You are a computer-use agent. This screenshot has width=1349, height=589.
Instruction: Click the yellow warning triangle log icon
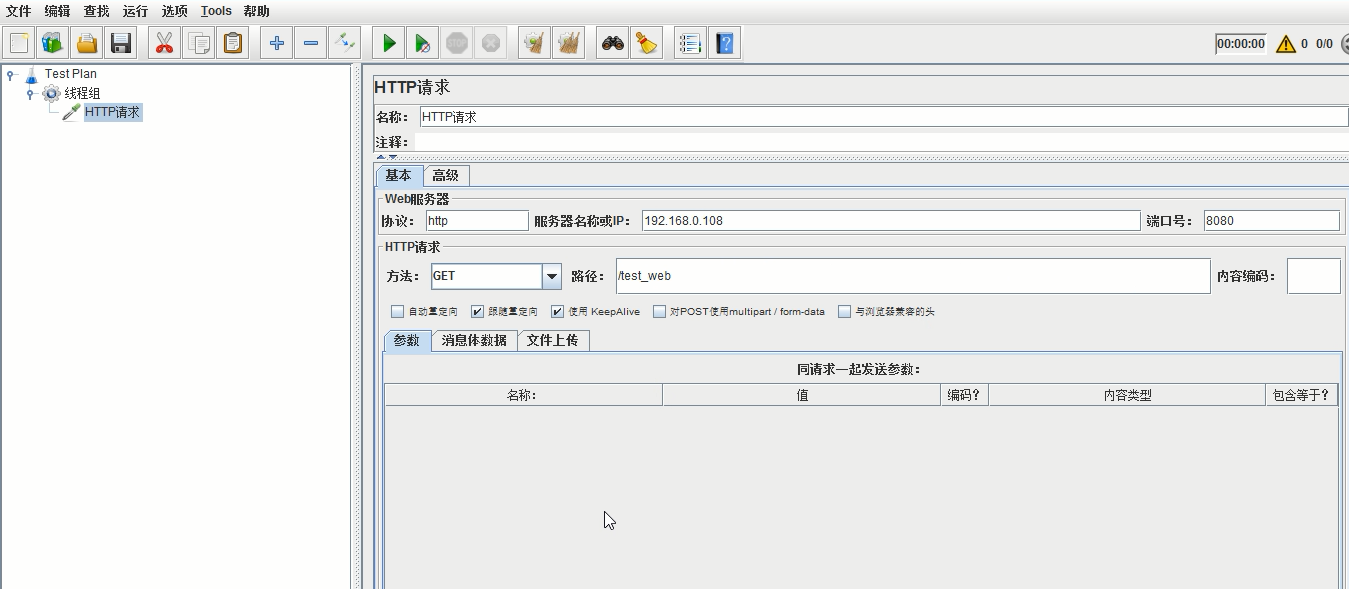(x=1285, y=44)
